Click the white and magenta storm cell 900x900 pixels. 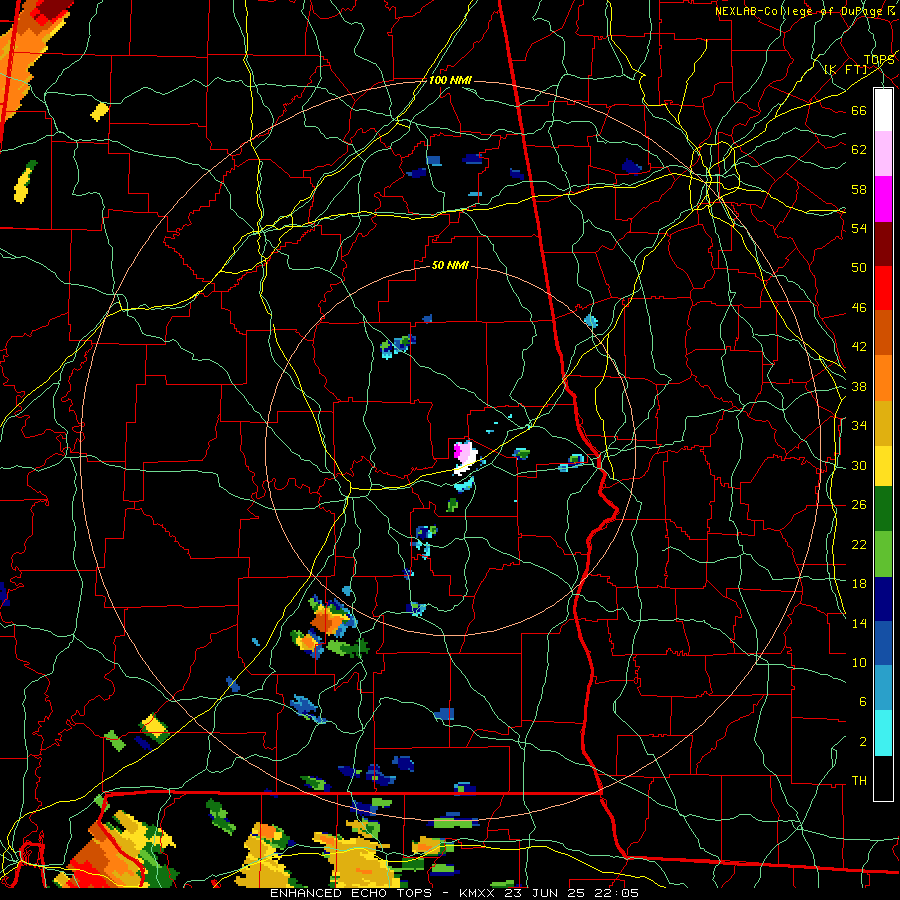click(465, 457)
